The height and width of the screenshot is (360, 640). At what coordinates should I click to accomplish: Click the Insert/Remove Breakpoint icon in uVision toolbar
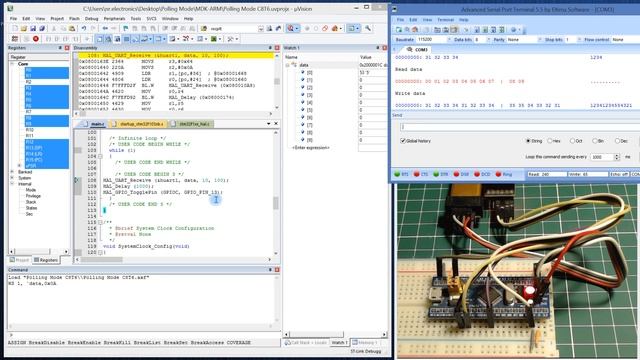pos(307,29)
